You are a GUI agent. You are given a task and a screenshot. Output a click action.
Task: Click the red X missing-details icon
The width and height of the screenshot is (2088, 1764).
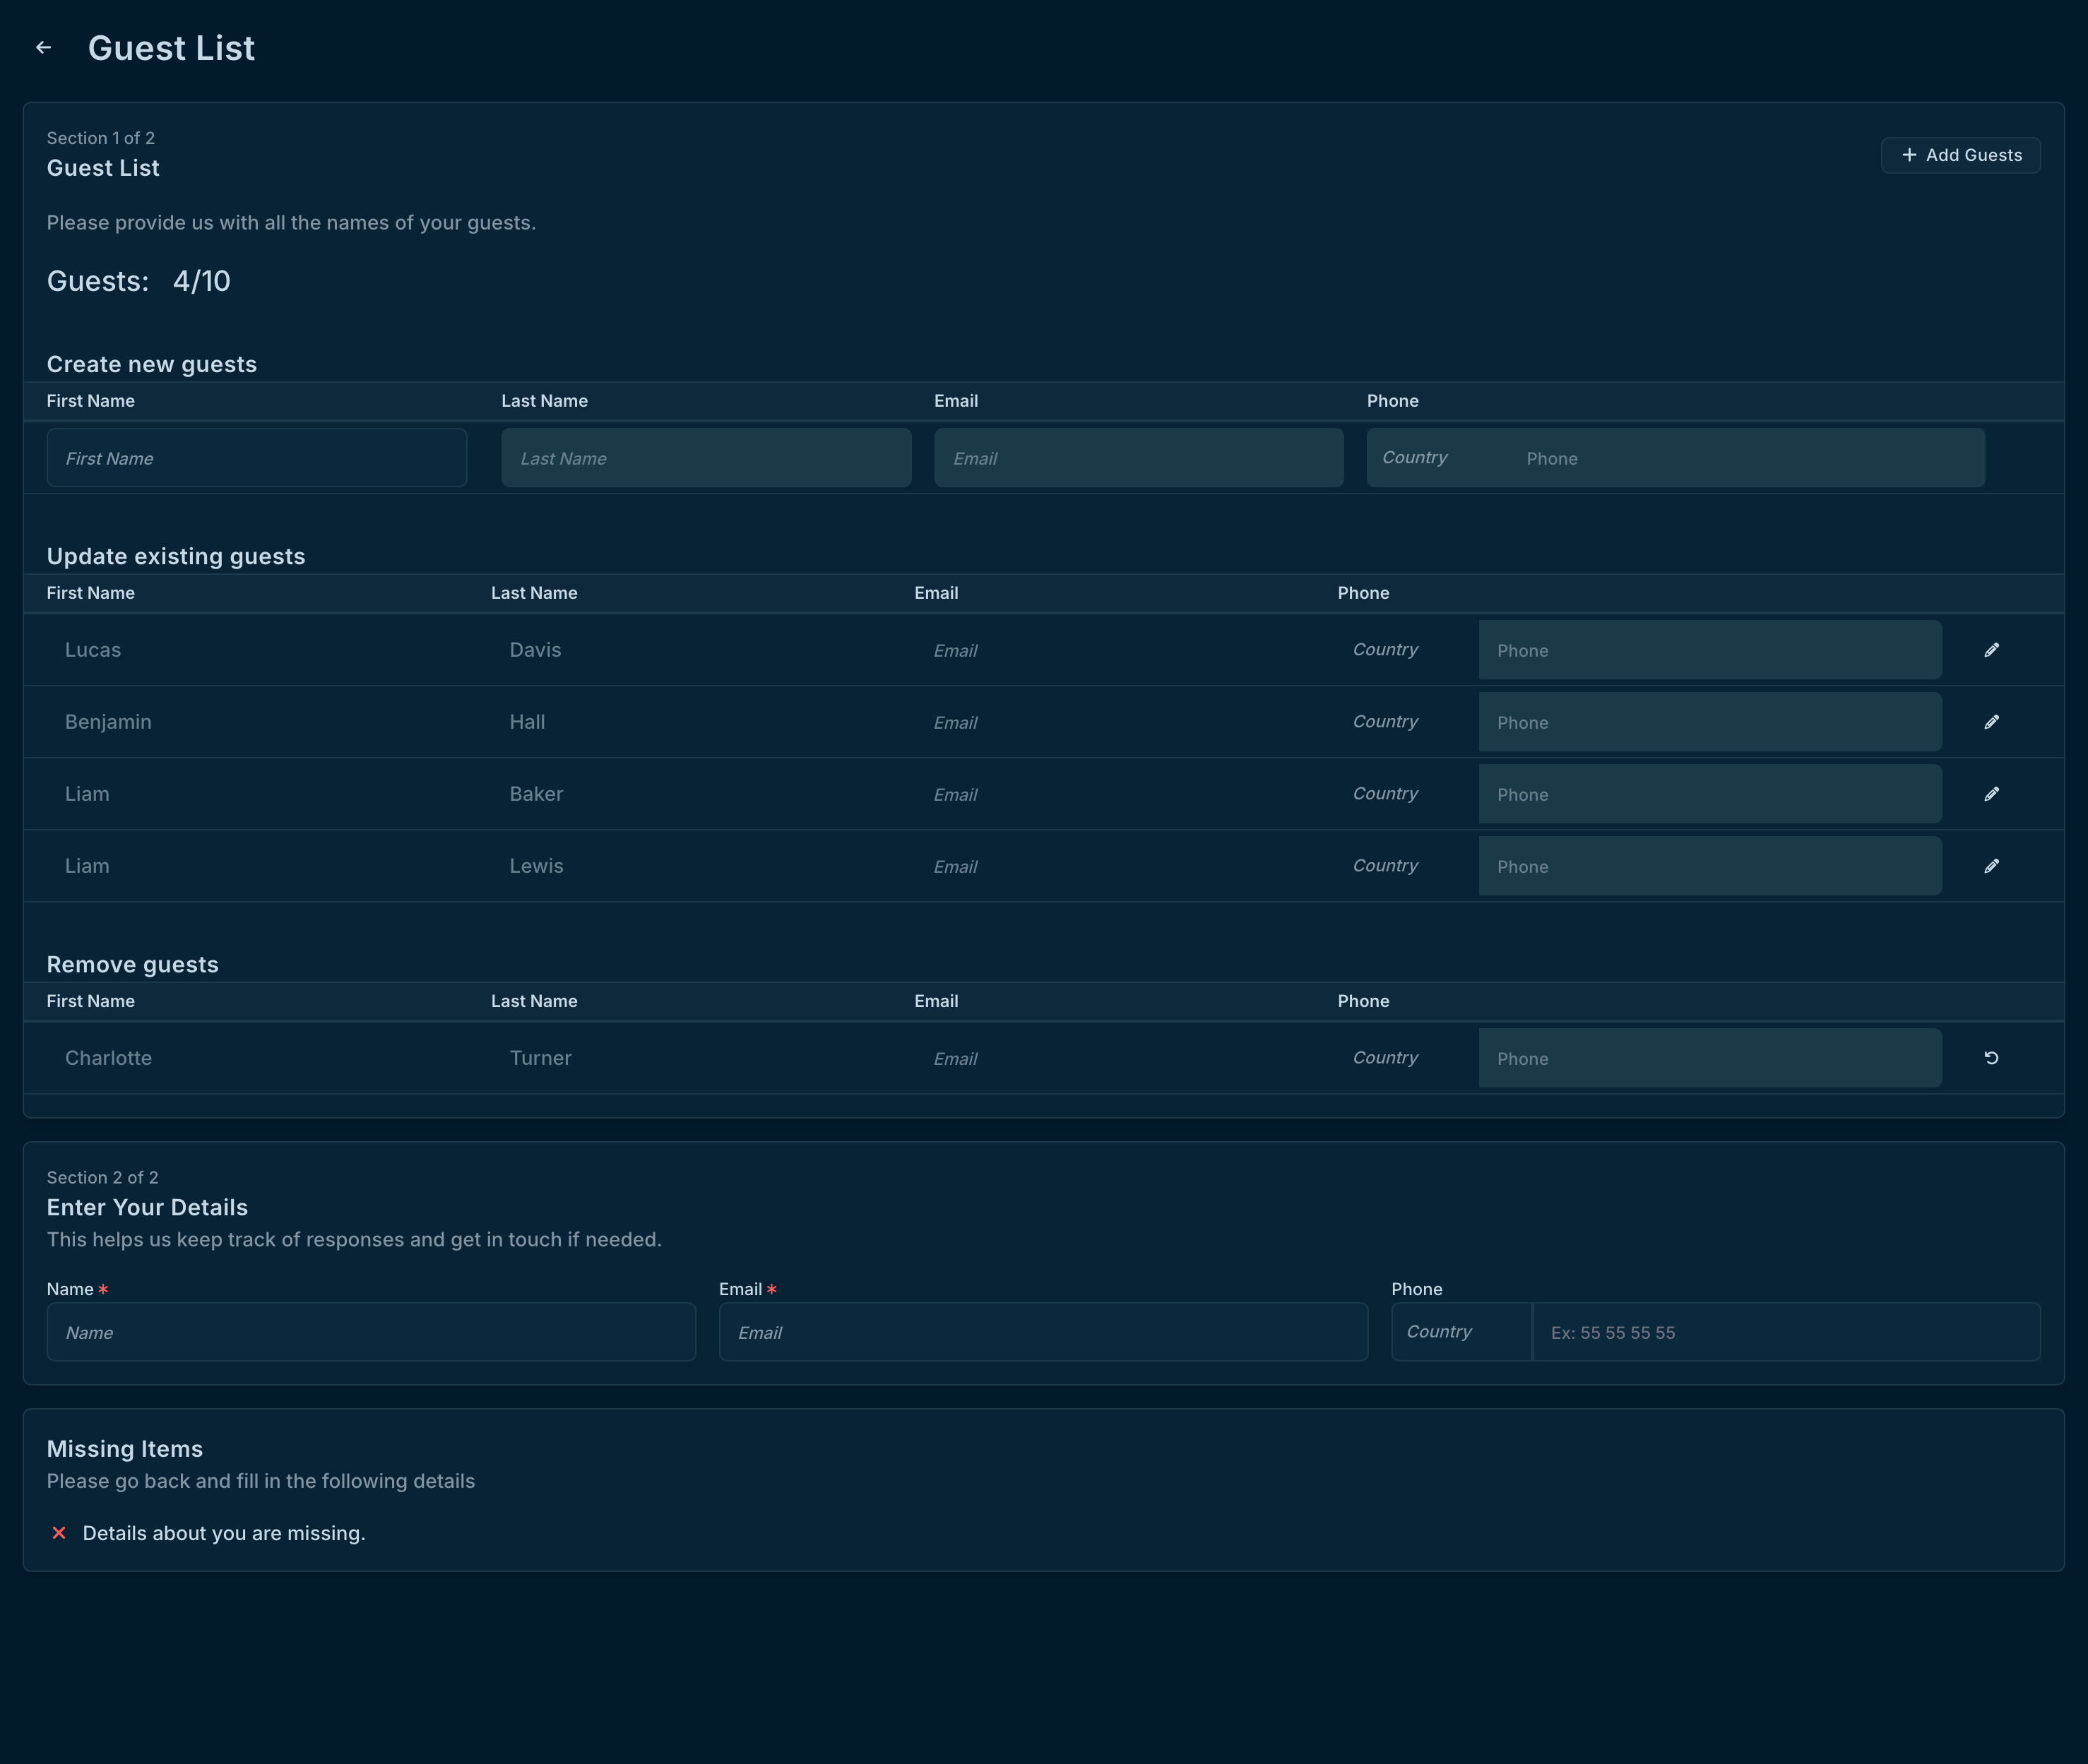[x=59, y=1533]
